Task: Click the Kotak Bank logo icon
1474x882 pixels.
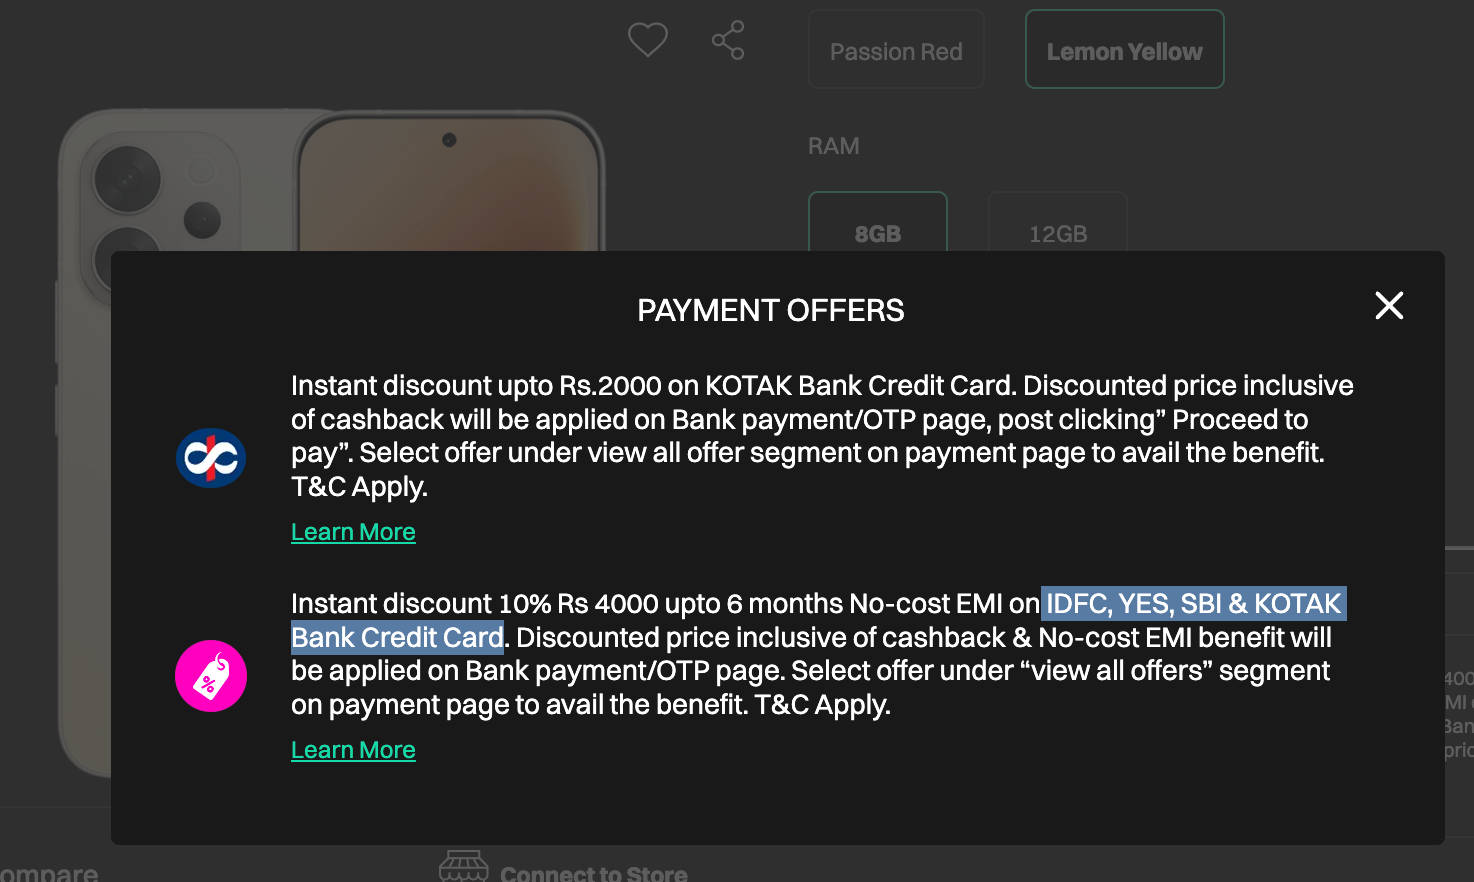Action: [211, 458]
